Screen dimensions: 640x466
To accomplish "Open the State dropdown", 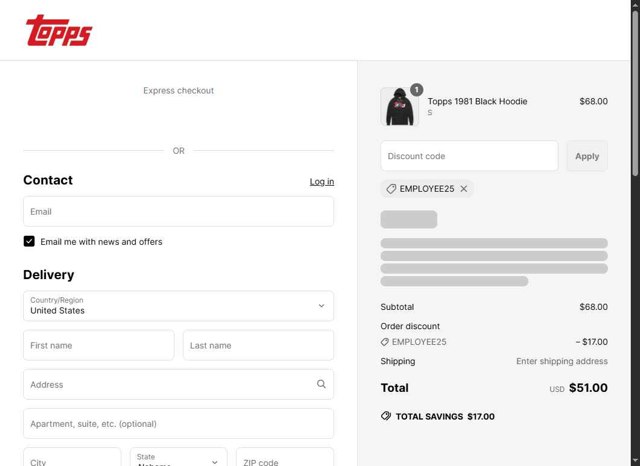I will (178, 460).
